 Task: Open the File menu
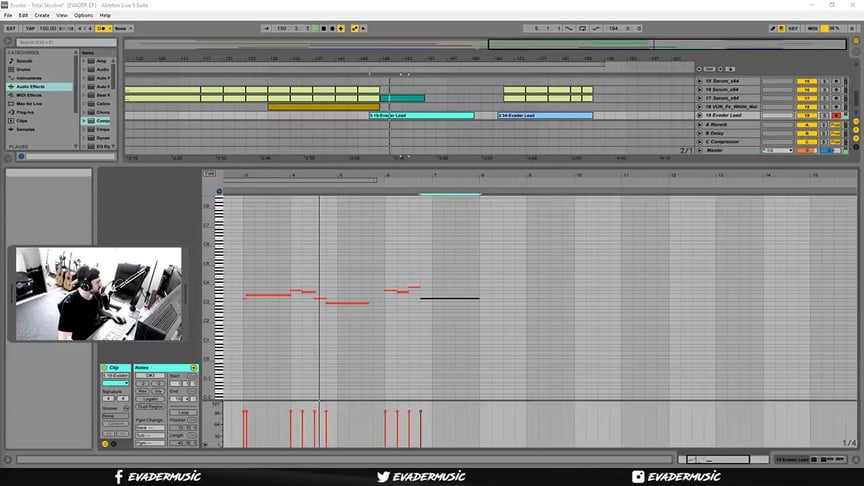(8, 15)
